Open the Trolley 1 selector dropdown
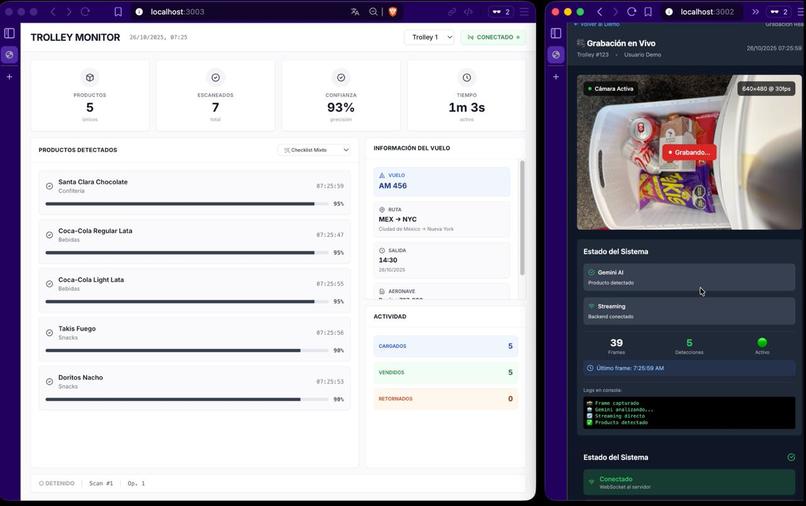 (x=430, y=37)
